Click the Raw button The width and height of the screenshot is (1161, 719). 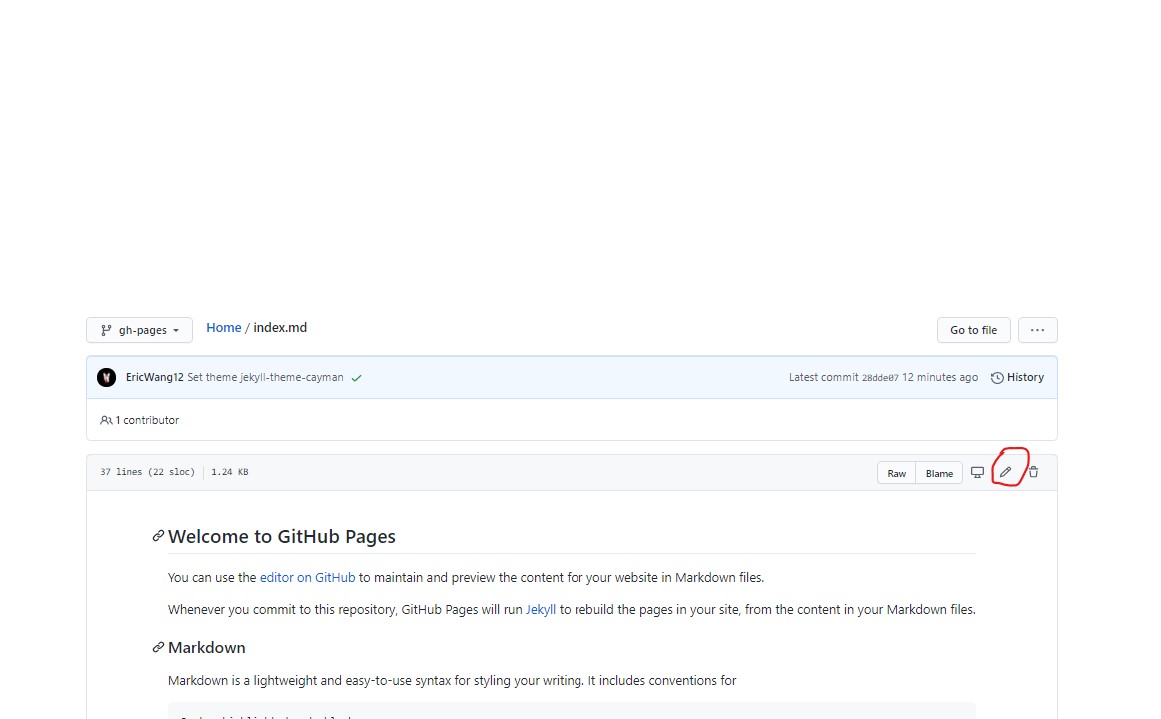[x=896, y=473]
